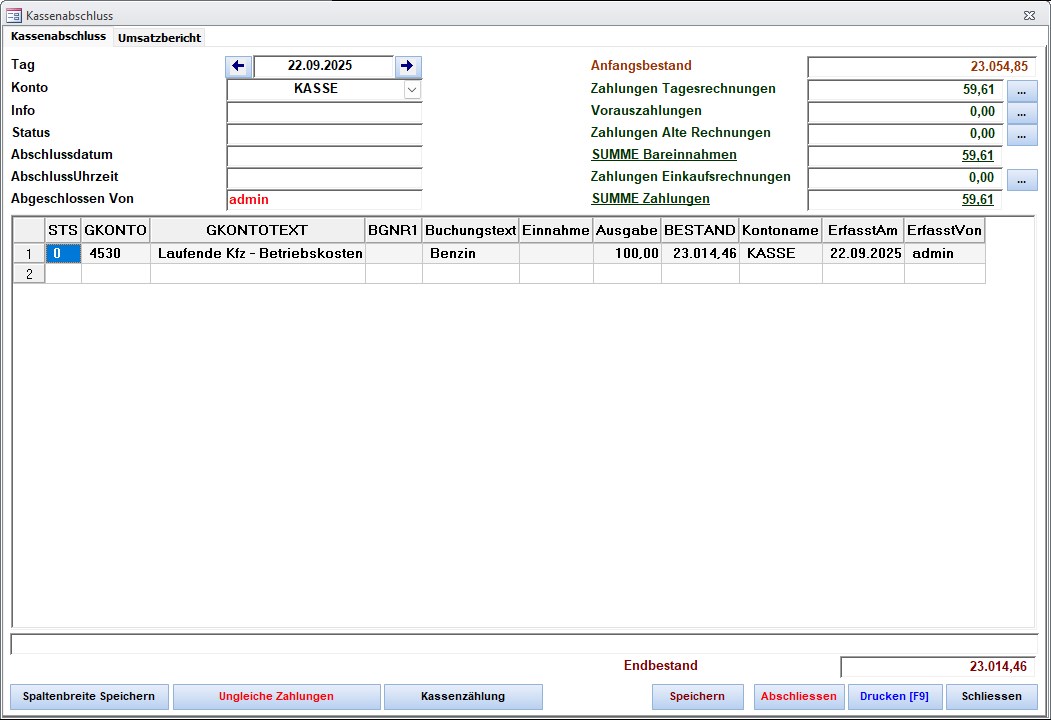Click into the Info text field
The width and height of the screenshot is (1051, 720).
click(x=324, y=112)
